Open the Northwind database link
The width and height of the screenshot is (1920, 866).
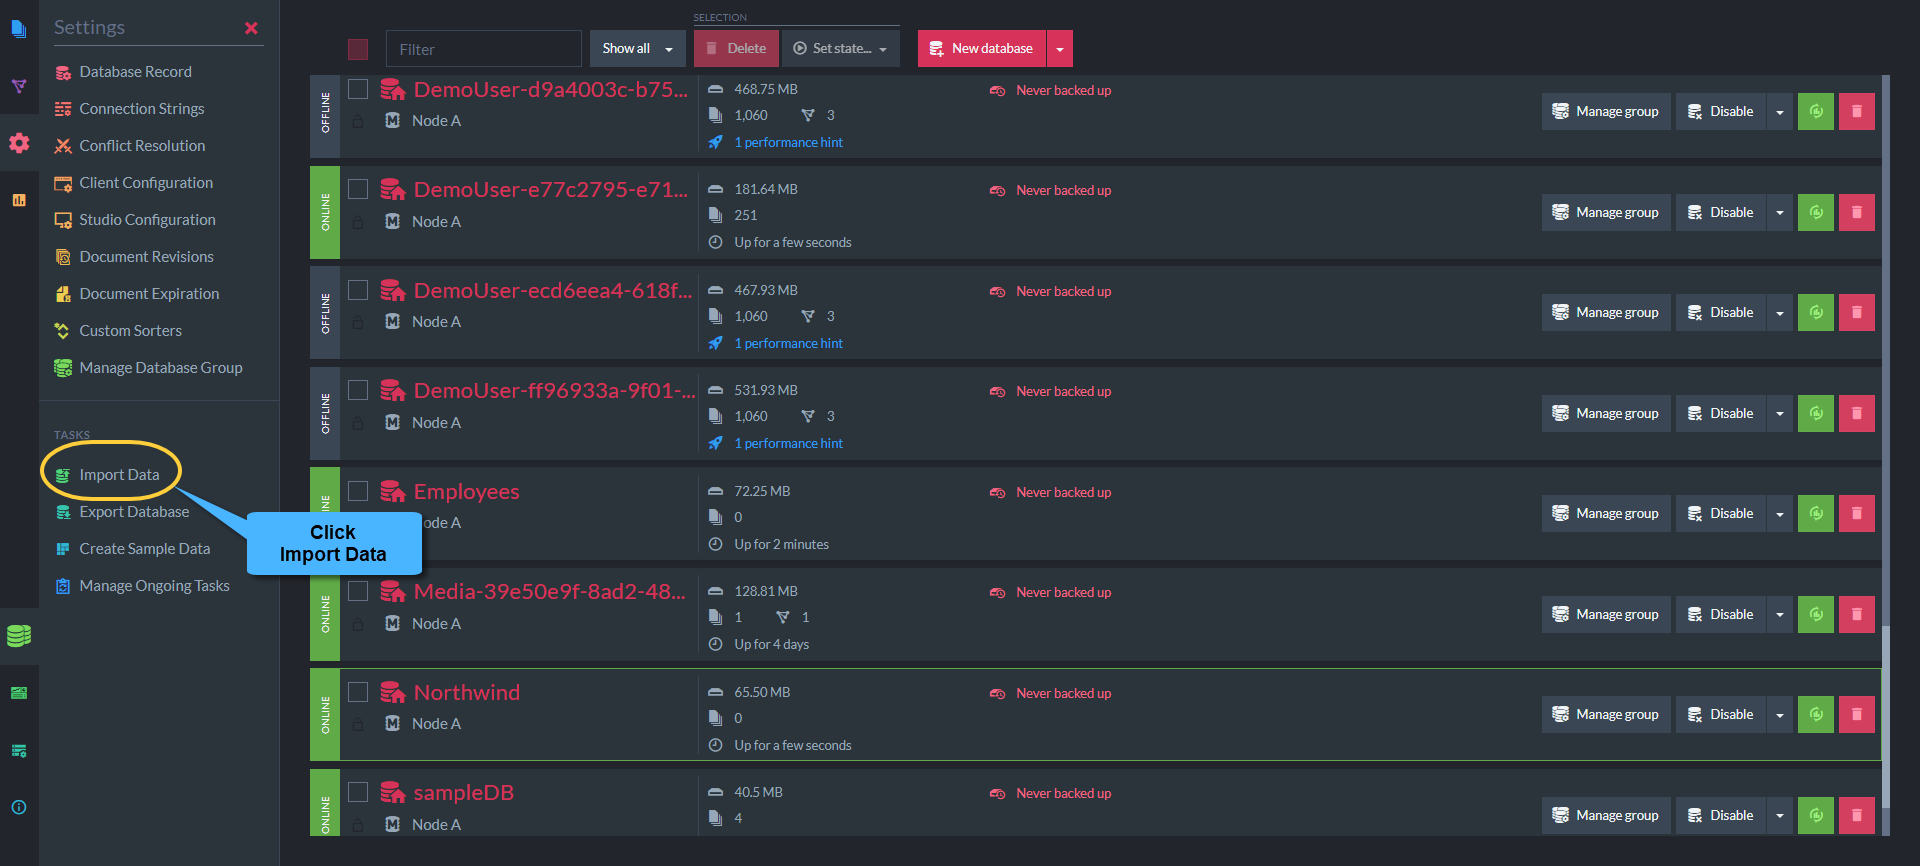point(467,692)
